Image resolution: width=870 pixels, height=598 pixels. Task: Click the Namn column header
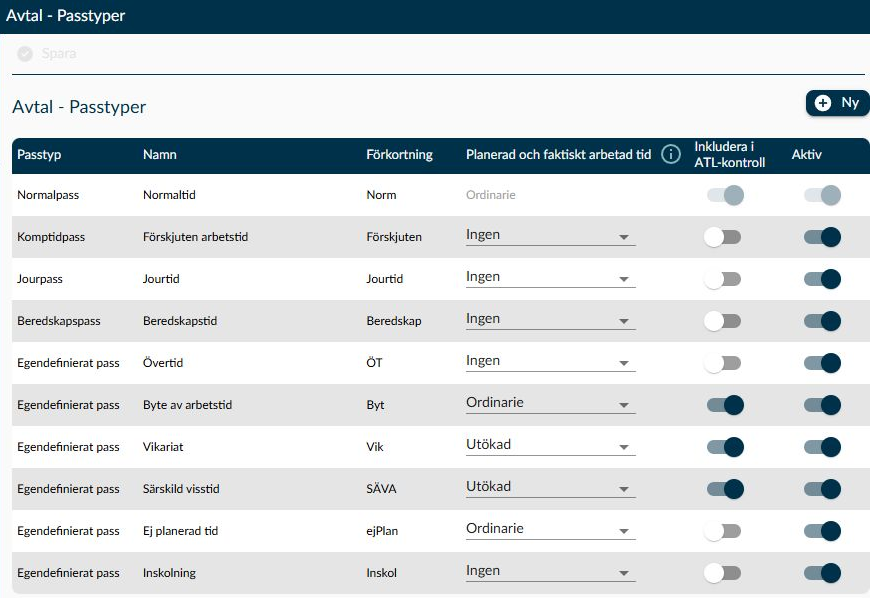coord(160,155)
